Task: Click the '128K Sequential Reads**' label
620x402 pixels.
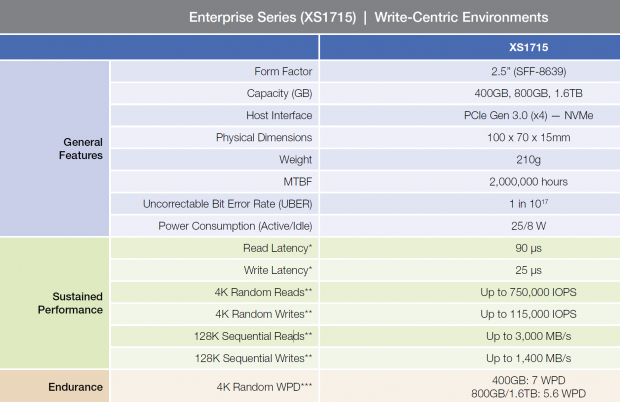Action: [x=253, y=336]
